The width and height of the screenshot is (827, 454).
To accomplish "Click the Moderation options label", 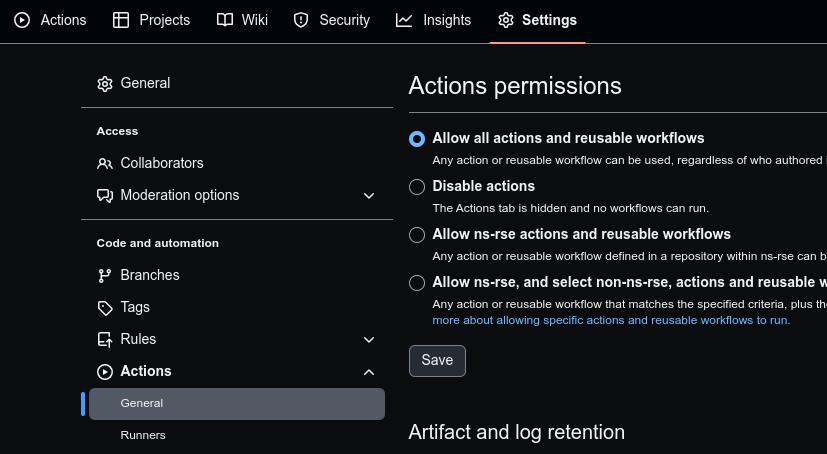I will coord(180,196).
